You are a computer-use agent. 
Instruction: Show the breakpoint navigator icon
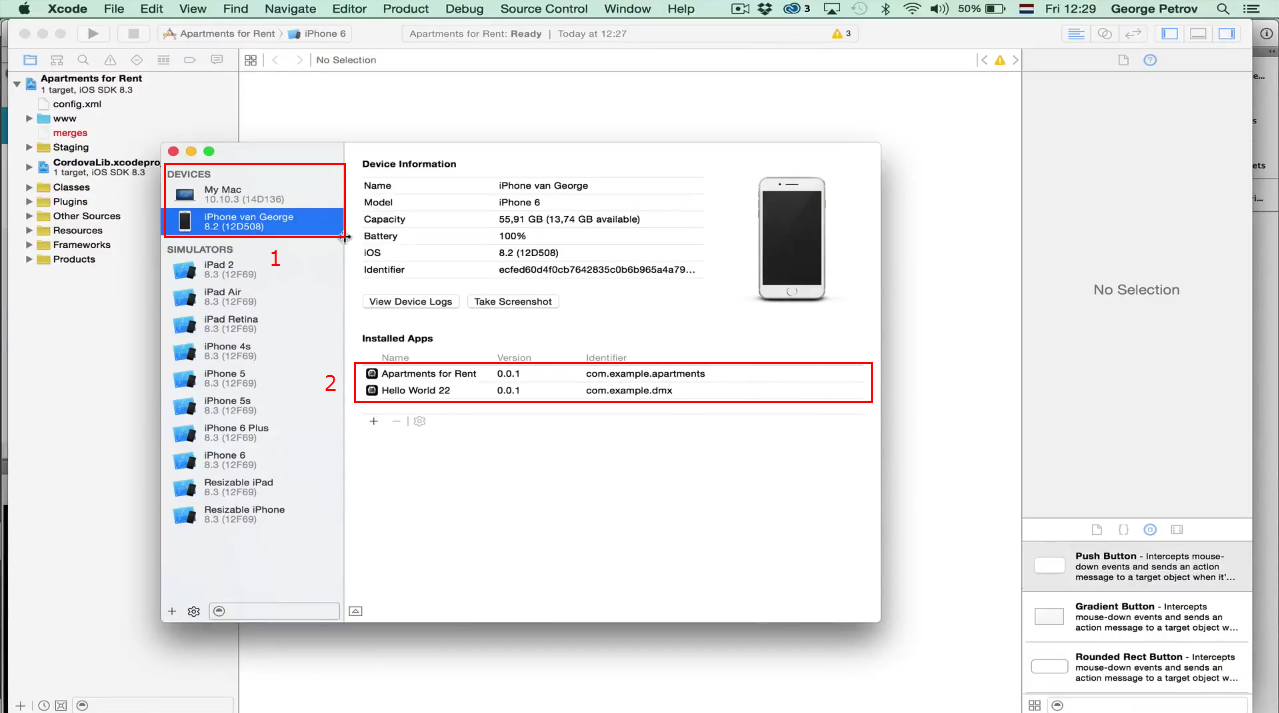[190, 60]
